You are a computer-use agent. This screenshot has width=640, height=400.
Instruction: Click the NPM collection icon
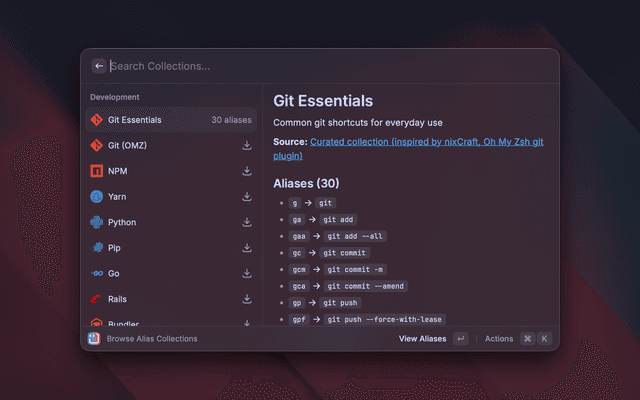97,171
